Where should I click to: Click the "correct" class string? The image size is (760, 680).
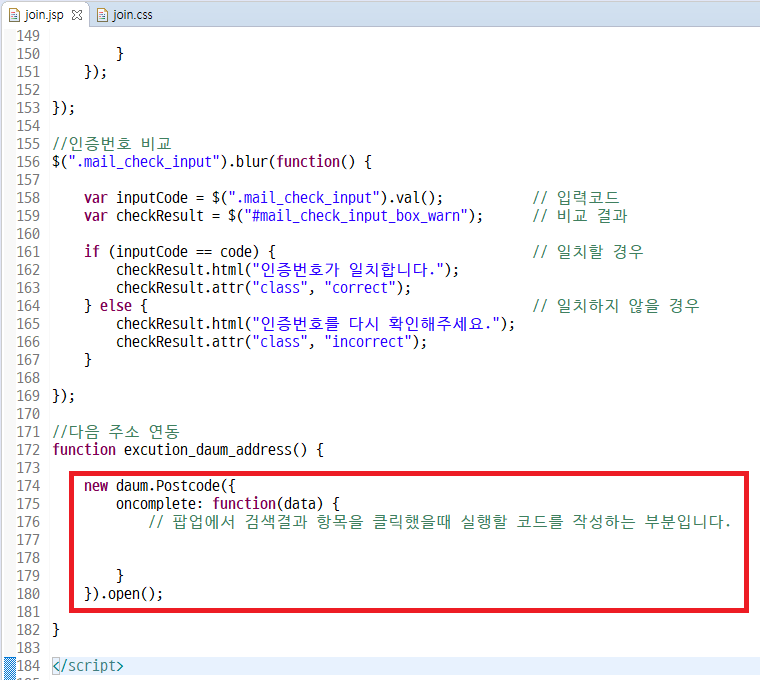pyautogui.click(x=360, y=288)
